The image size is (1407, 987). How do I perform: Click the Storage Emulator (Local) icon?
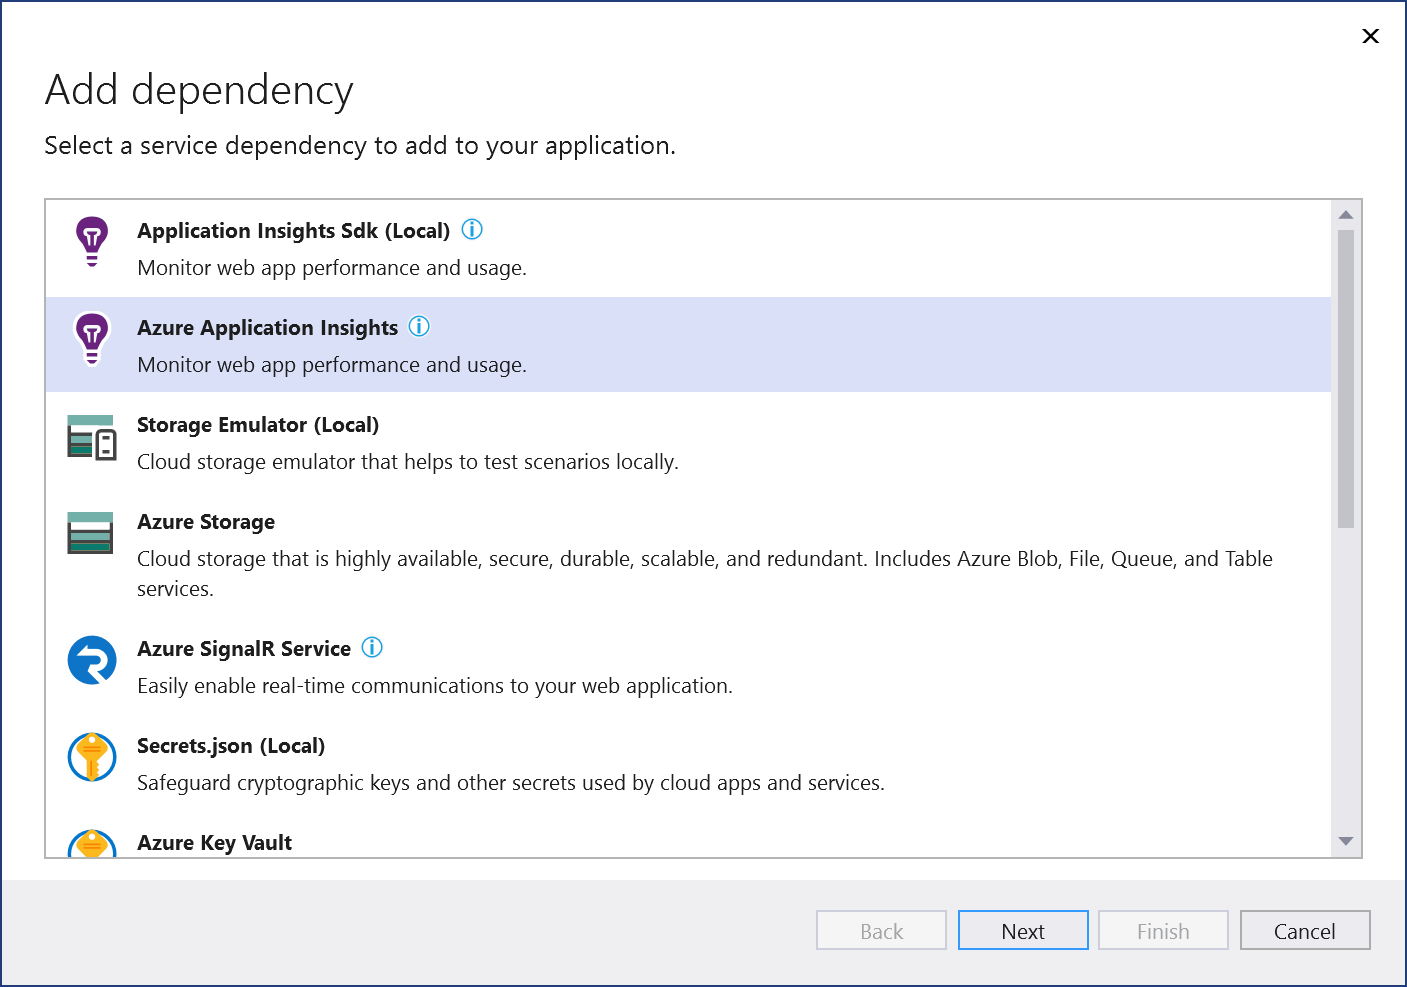(91, 438)
